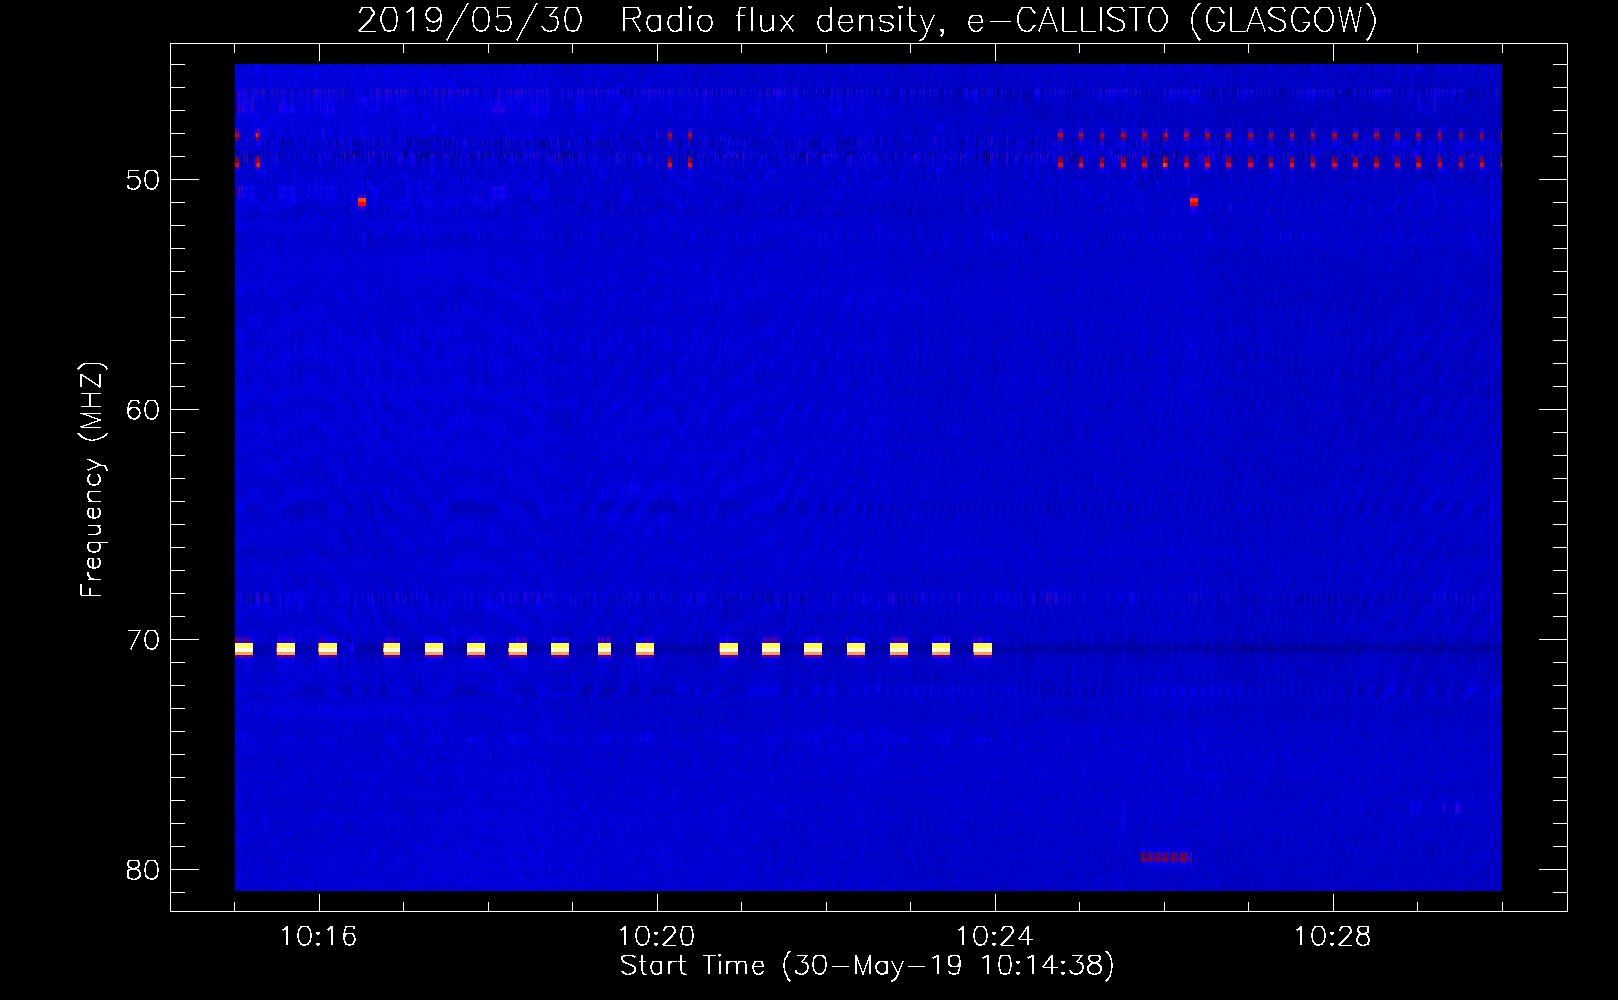Click the 'Frequency (MHZ)' axis label
Viewport: 1618px width, 1000px height.
pyautogui.click(x=91, y=480)
